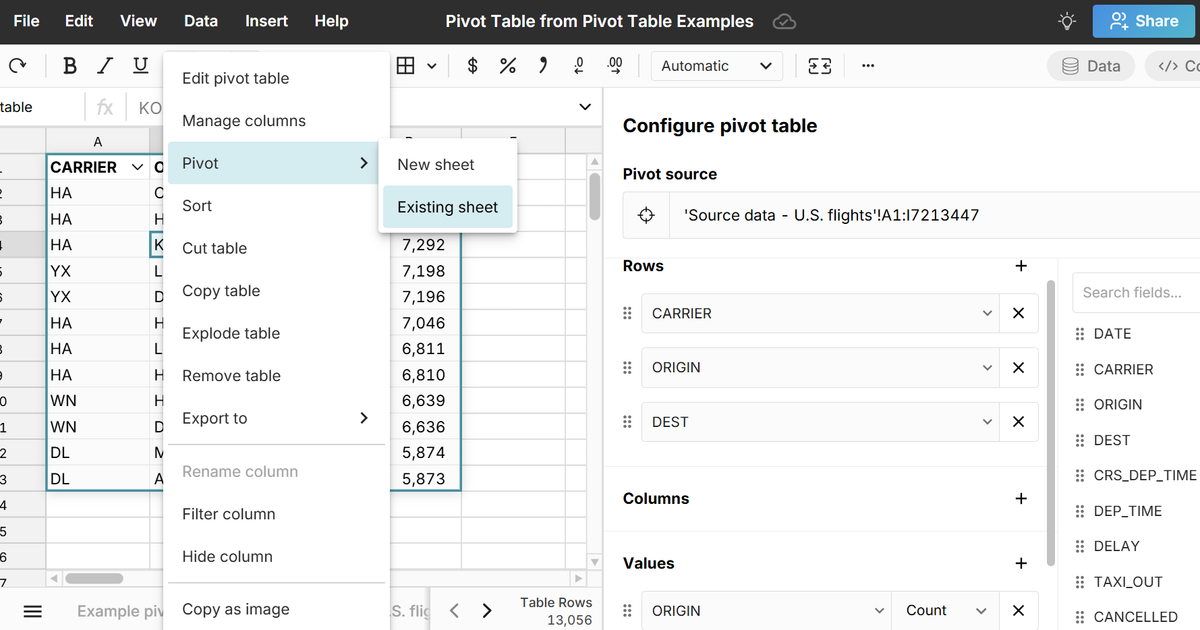The image size is (1200, 630).
Task: Toggle underline formatting
Action: (141, 66)
